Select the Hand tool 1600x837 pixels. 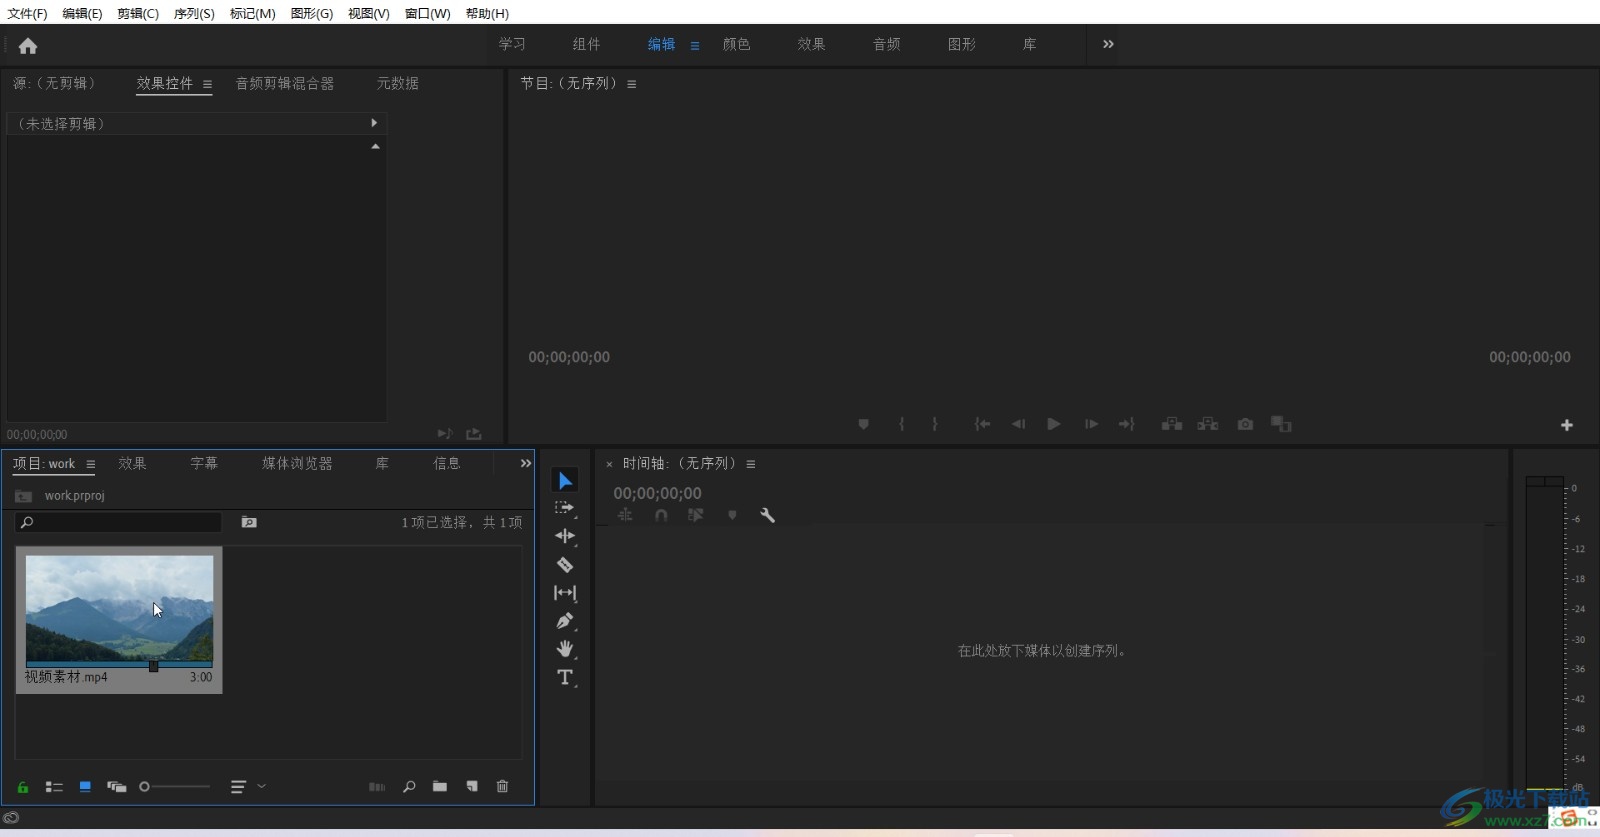(565, 649)
